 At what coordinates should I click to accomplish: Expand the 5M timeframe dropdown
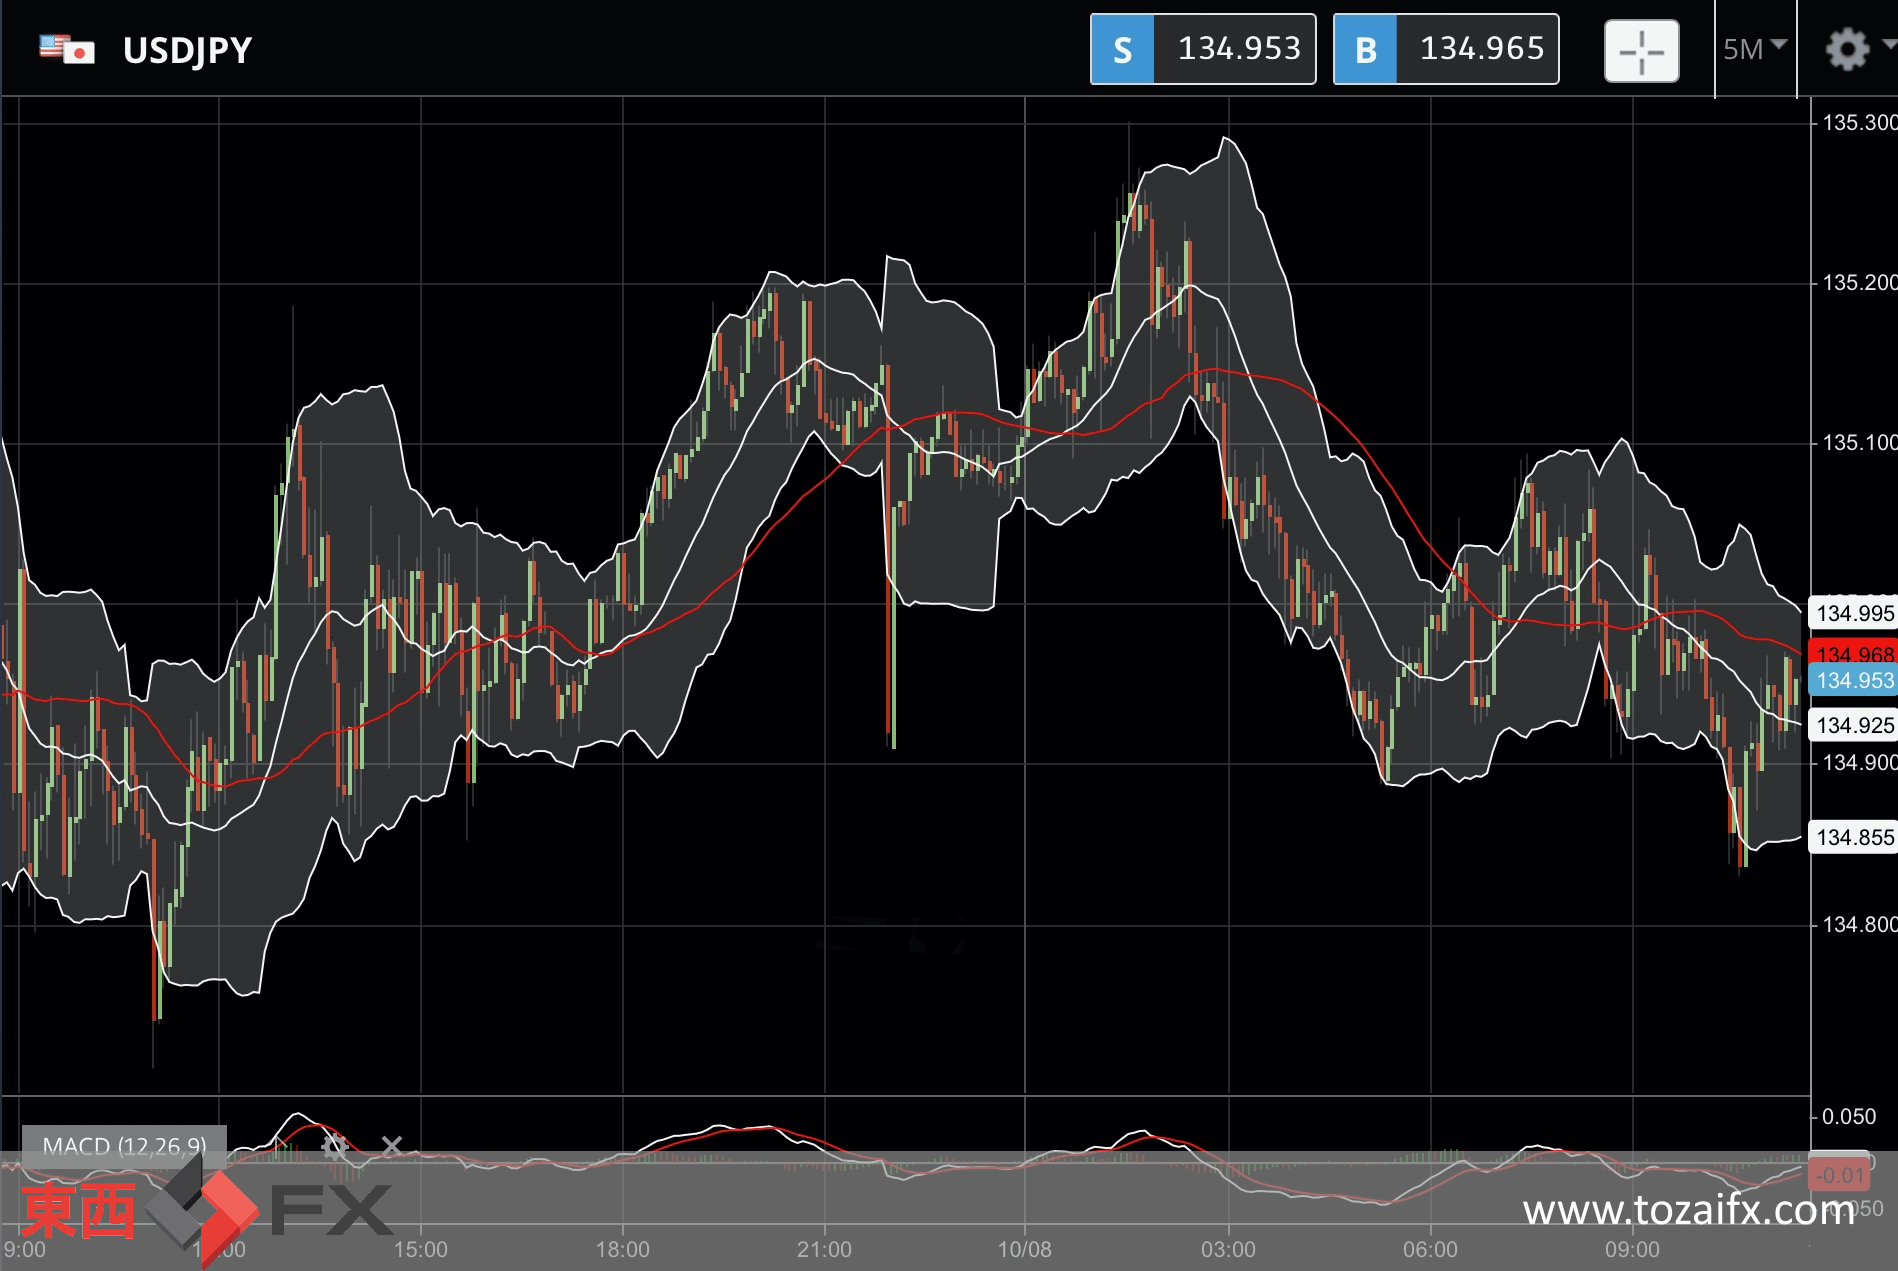coord(1754,49)
